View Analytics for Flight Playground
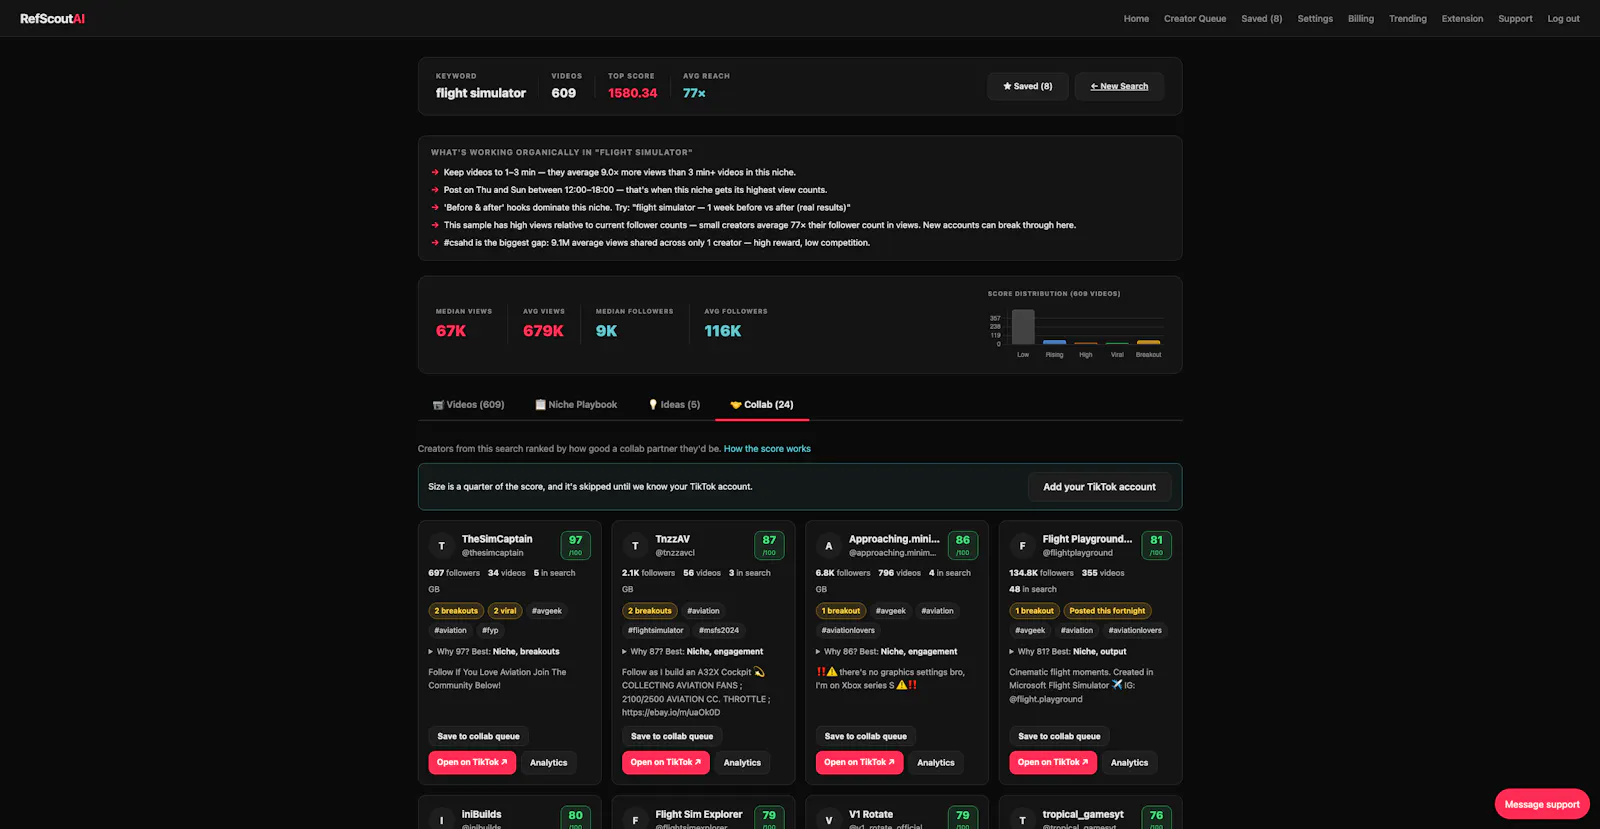This screenshot has width=1600, height=829. point(1130,763)
